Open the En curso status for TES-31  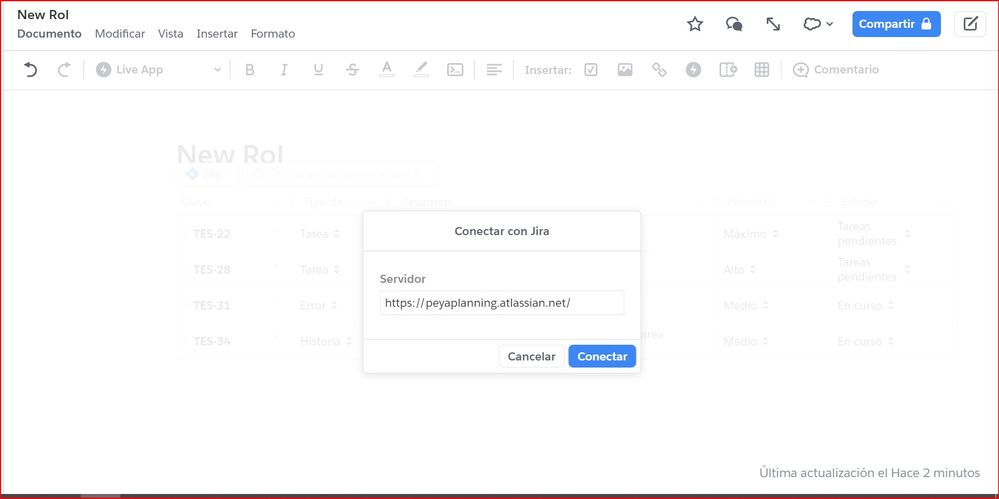866,305
